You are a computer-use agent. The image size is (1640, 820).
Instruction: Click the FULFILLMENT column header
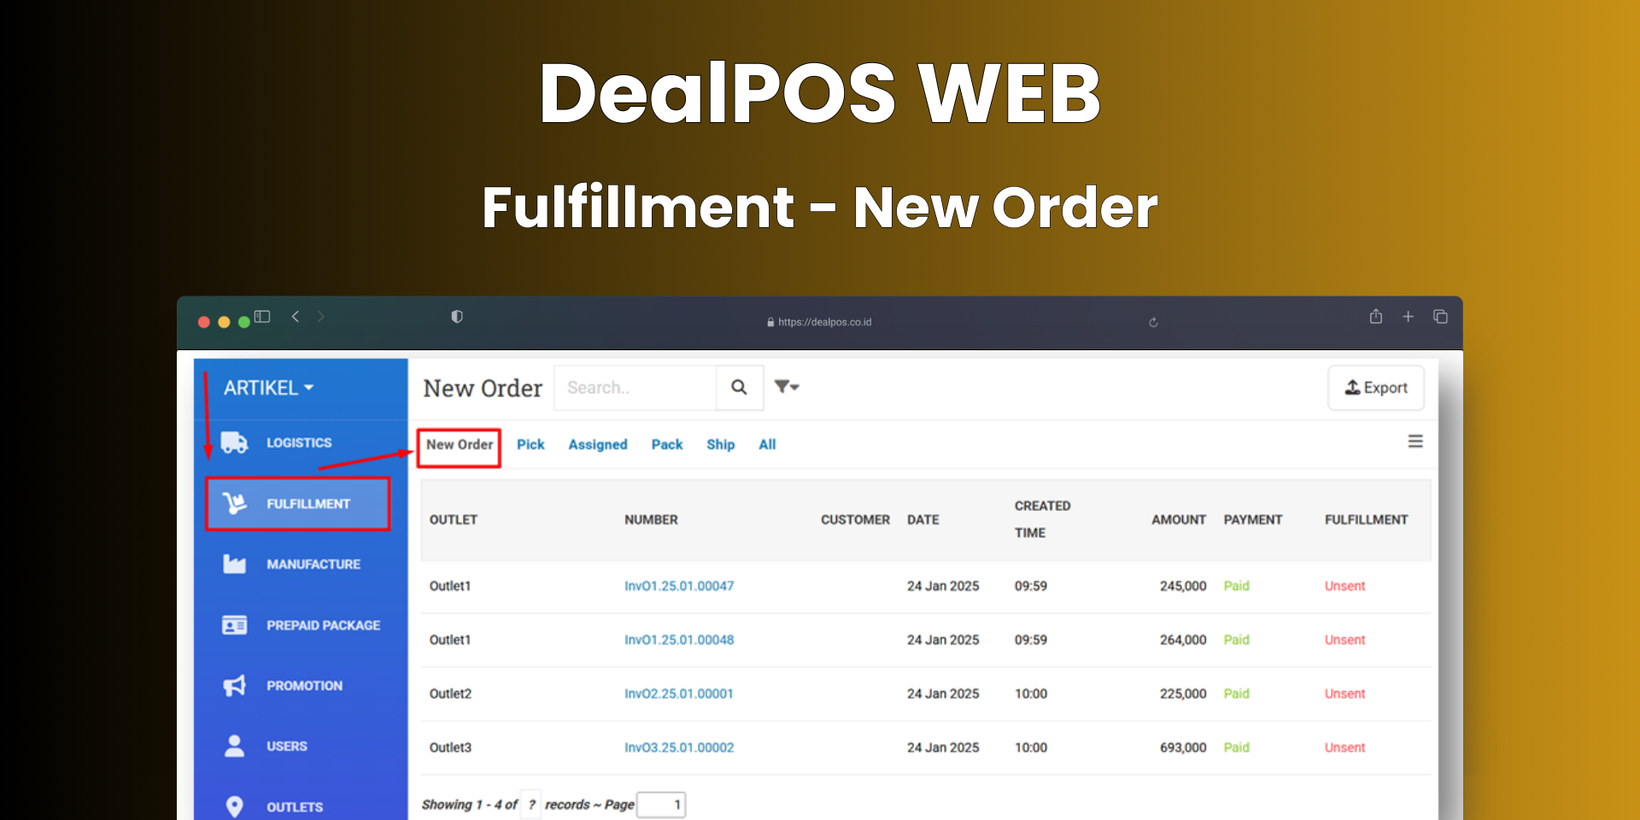(x=1366, y=520)
